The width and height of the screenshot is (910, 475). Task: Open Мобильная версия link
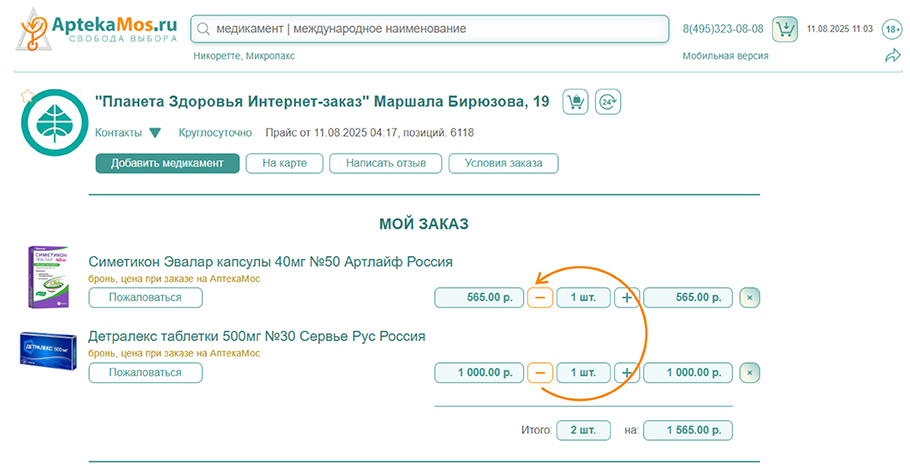pos(725,56)
